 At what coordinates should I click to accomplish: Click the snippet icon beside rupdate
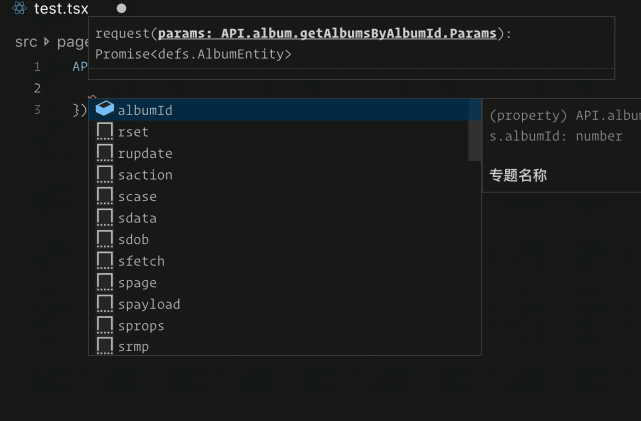click(104, 153)
